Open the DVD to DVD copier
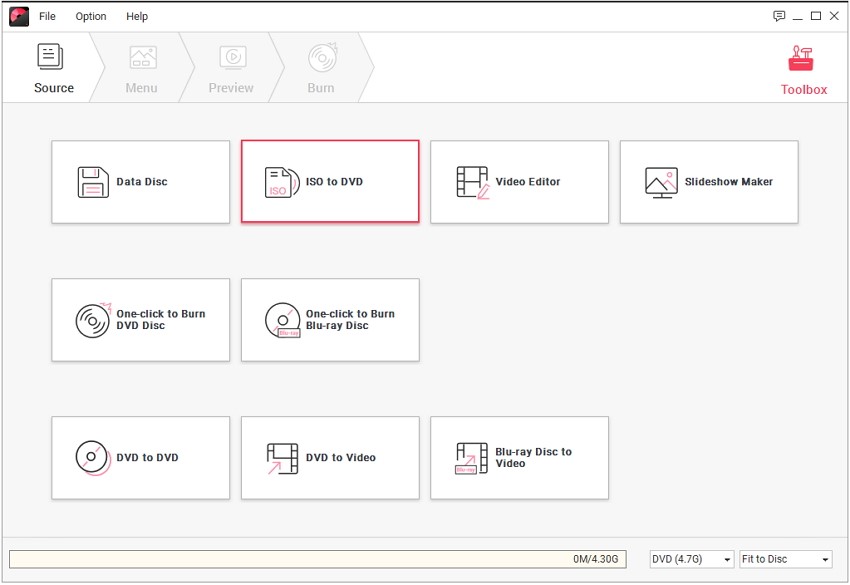 click(x=141, y=458)
